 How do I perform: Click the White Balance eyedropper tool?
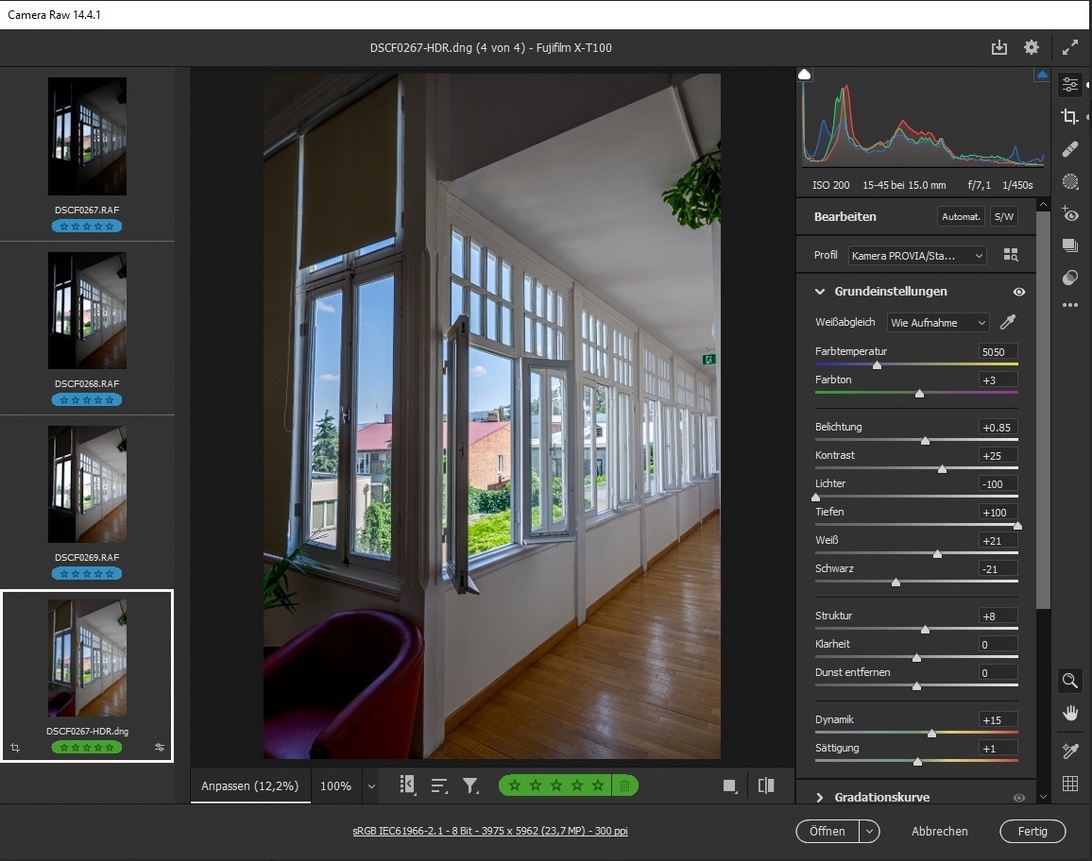[x=1007, y=322]
